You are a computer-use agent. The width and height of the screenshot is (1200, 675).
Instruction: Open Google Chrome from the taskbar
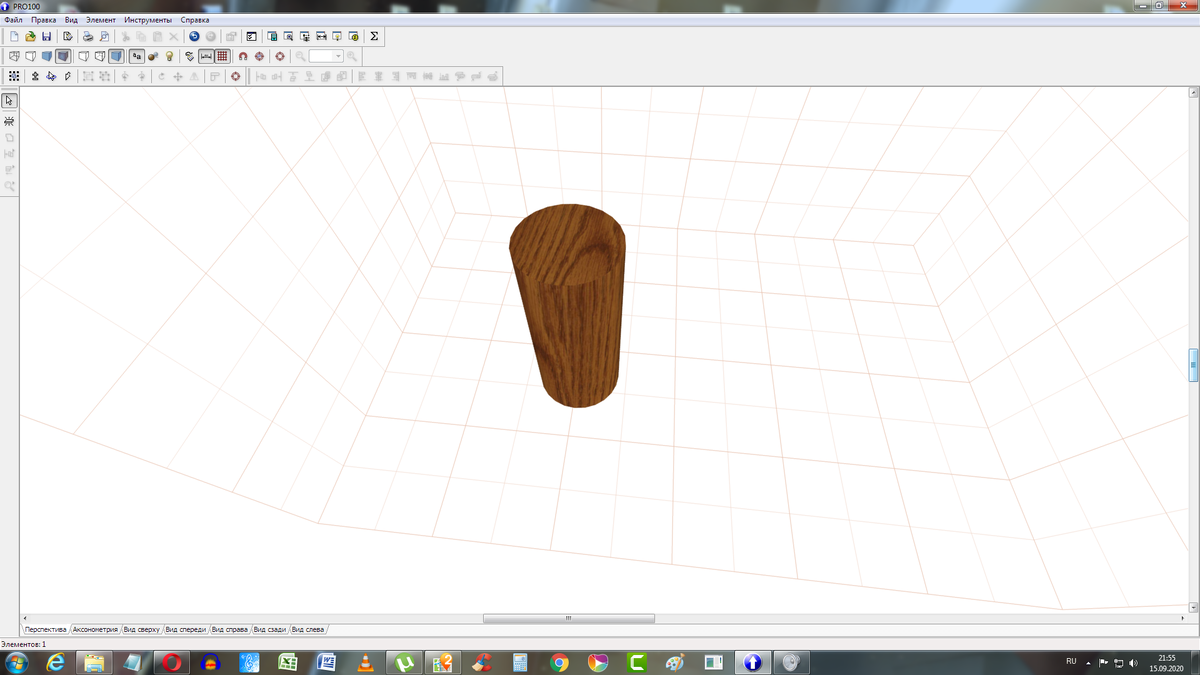[x=559, y=662]
